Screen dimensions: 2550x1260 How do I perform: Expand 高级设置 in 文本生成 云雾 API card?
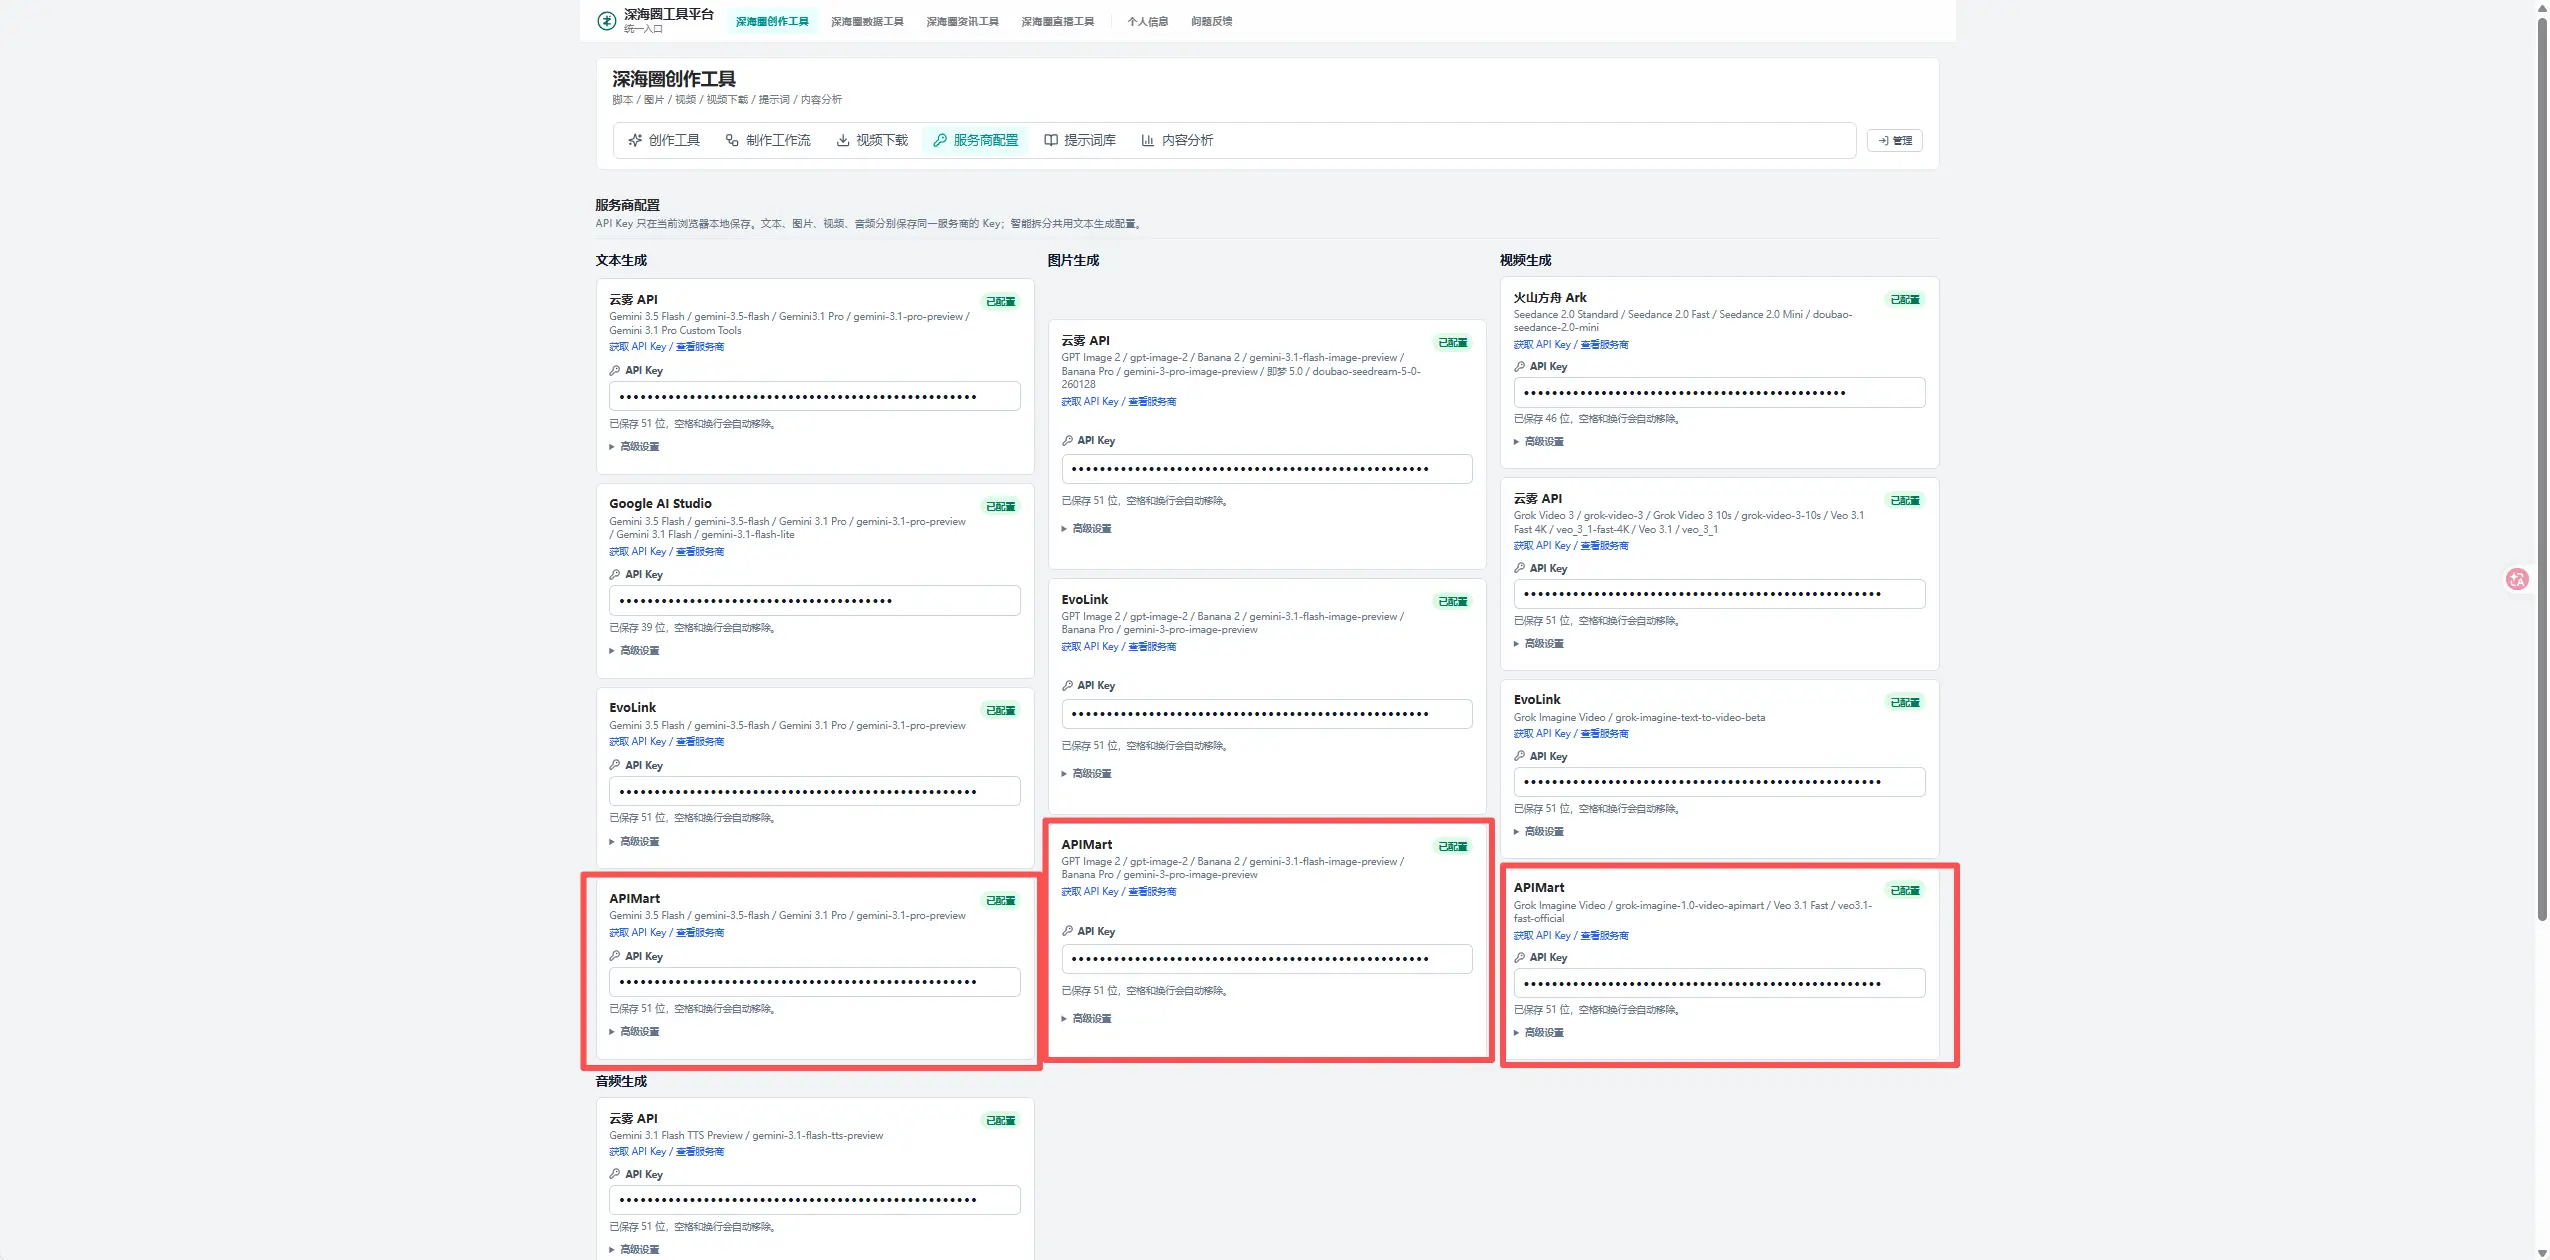point(634,447)
